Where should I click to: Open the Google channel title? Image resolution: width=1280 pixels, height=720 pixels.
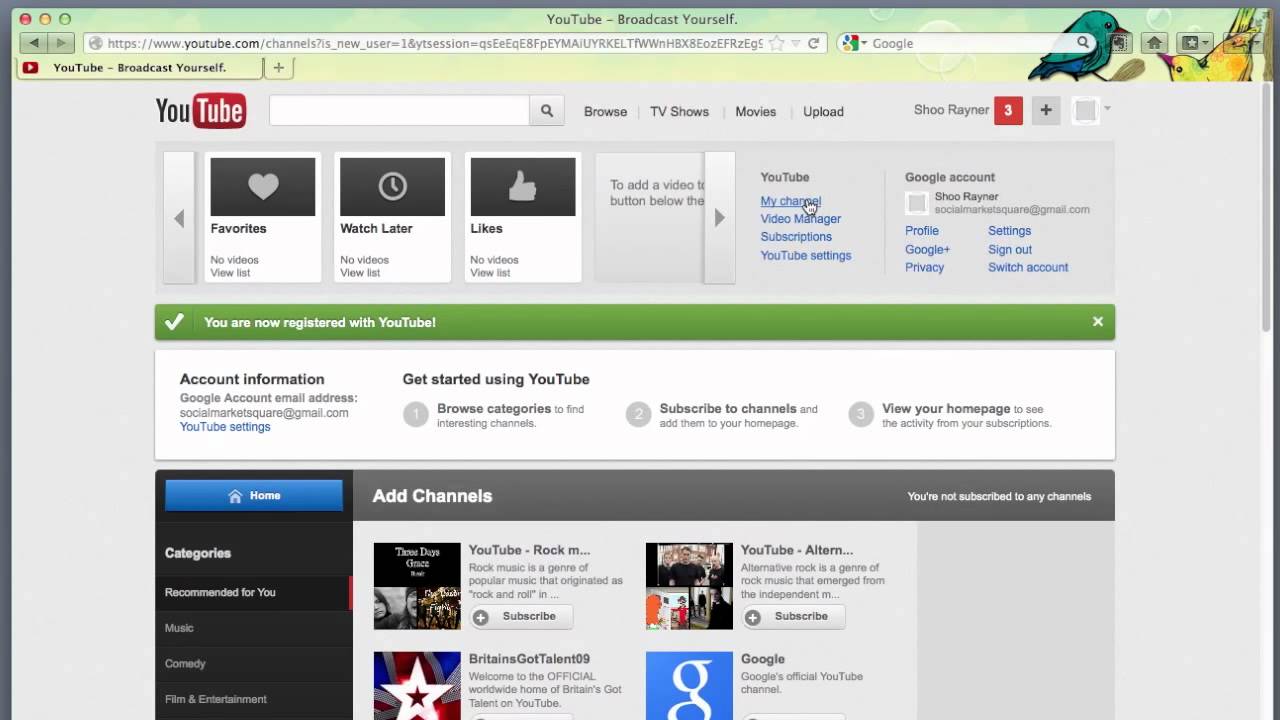tap(763, 659)
